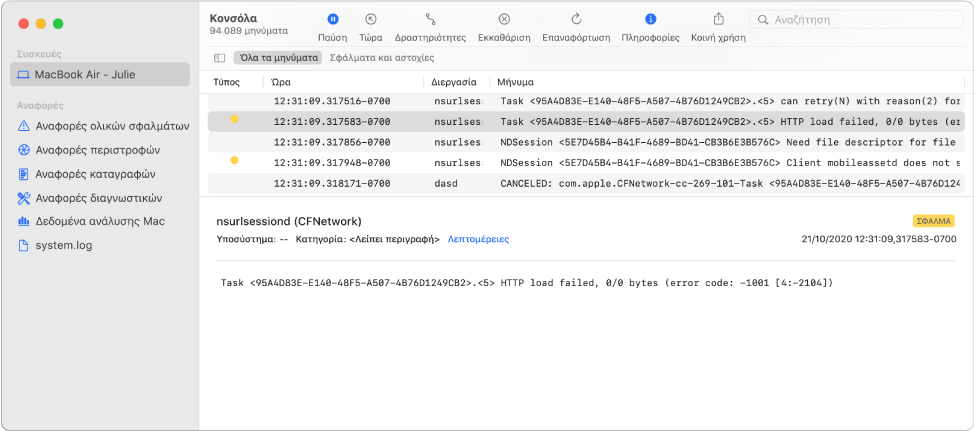Open Κοινή χρήση share menu
This screenshot has height=431, width=974.
pyautogui.click(x=719, y=27)
